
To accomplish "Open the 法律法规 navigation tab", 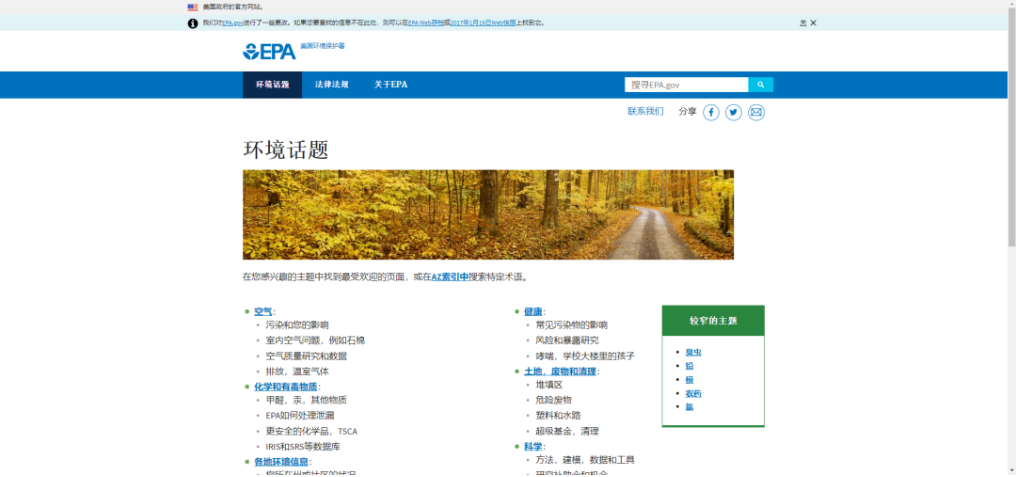I will [x=331, y=85].
